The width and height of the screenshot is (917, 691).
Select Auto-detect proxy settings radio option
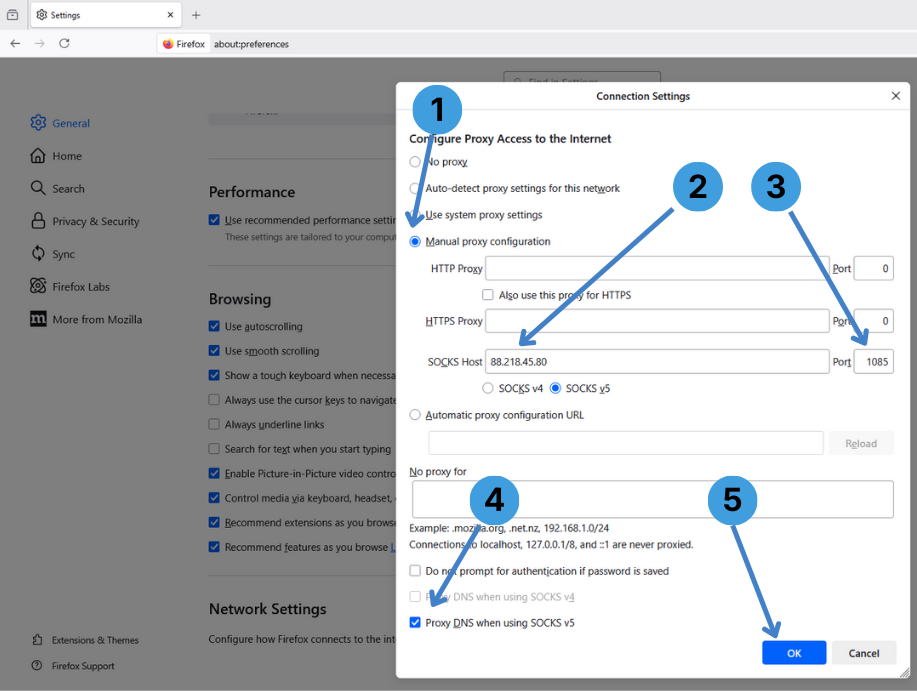pos(415,188)
